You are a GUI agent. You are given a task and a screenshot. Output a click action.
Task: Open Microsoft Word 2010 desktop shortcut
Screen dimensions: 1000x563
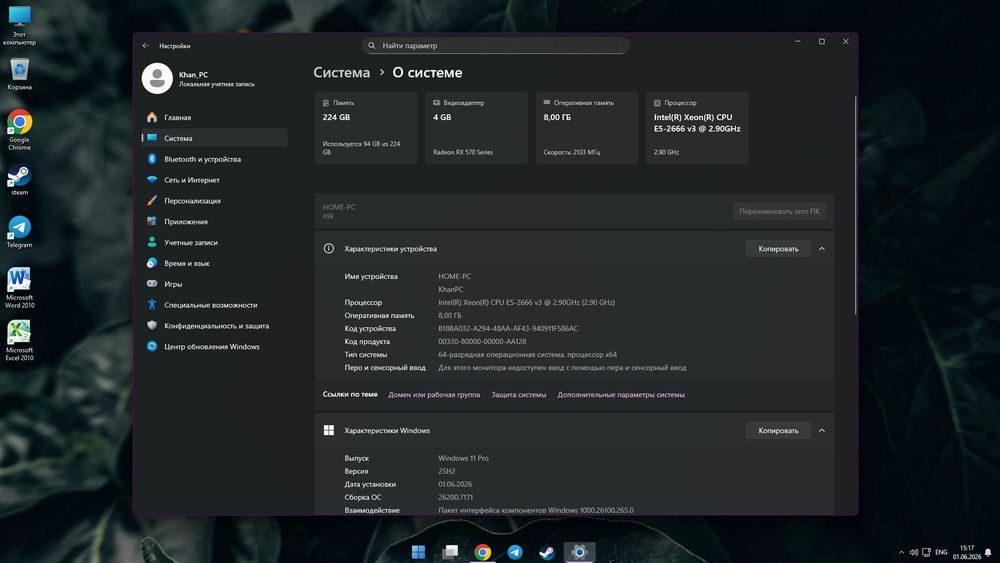pos(19,288)
